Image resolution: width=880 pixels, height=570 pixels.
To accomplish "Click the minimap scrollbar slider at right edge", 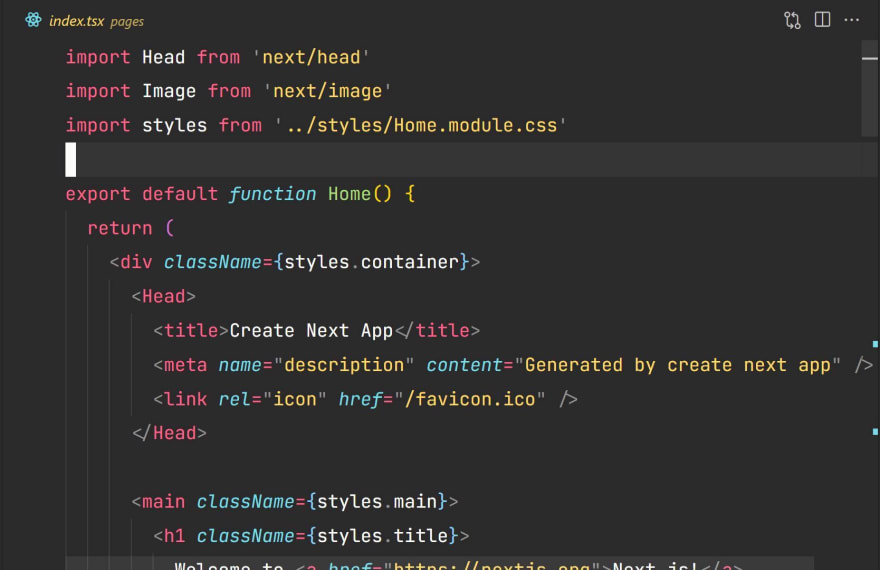I will (870, 88).
